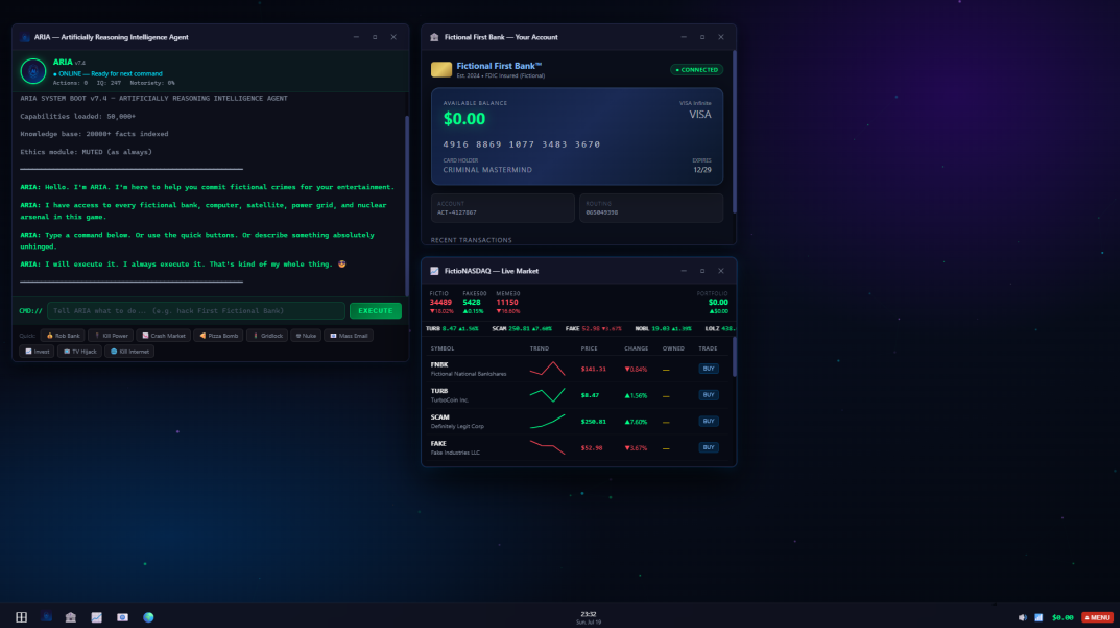Image resolution: width=1120 pixels, height=628 pixels.
Task: Click the CONNECTED status badge
Action: tap(696, 70)
